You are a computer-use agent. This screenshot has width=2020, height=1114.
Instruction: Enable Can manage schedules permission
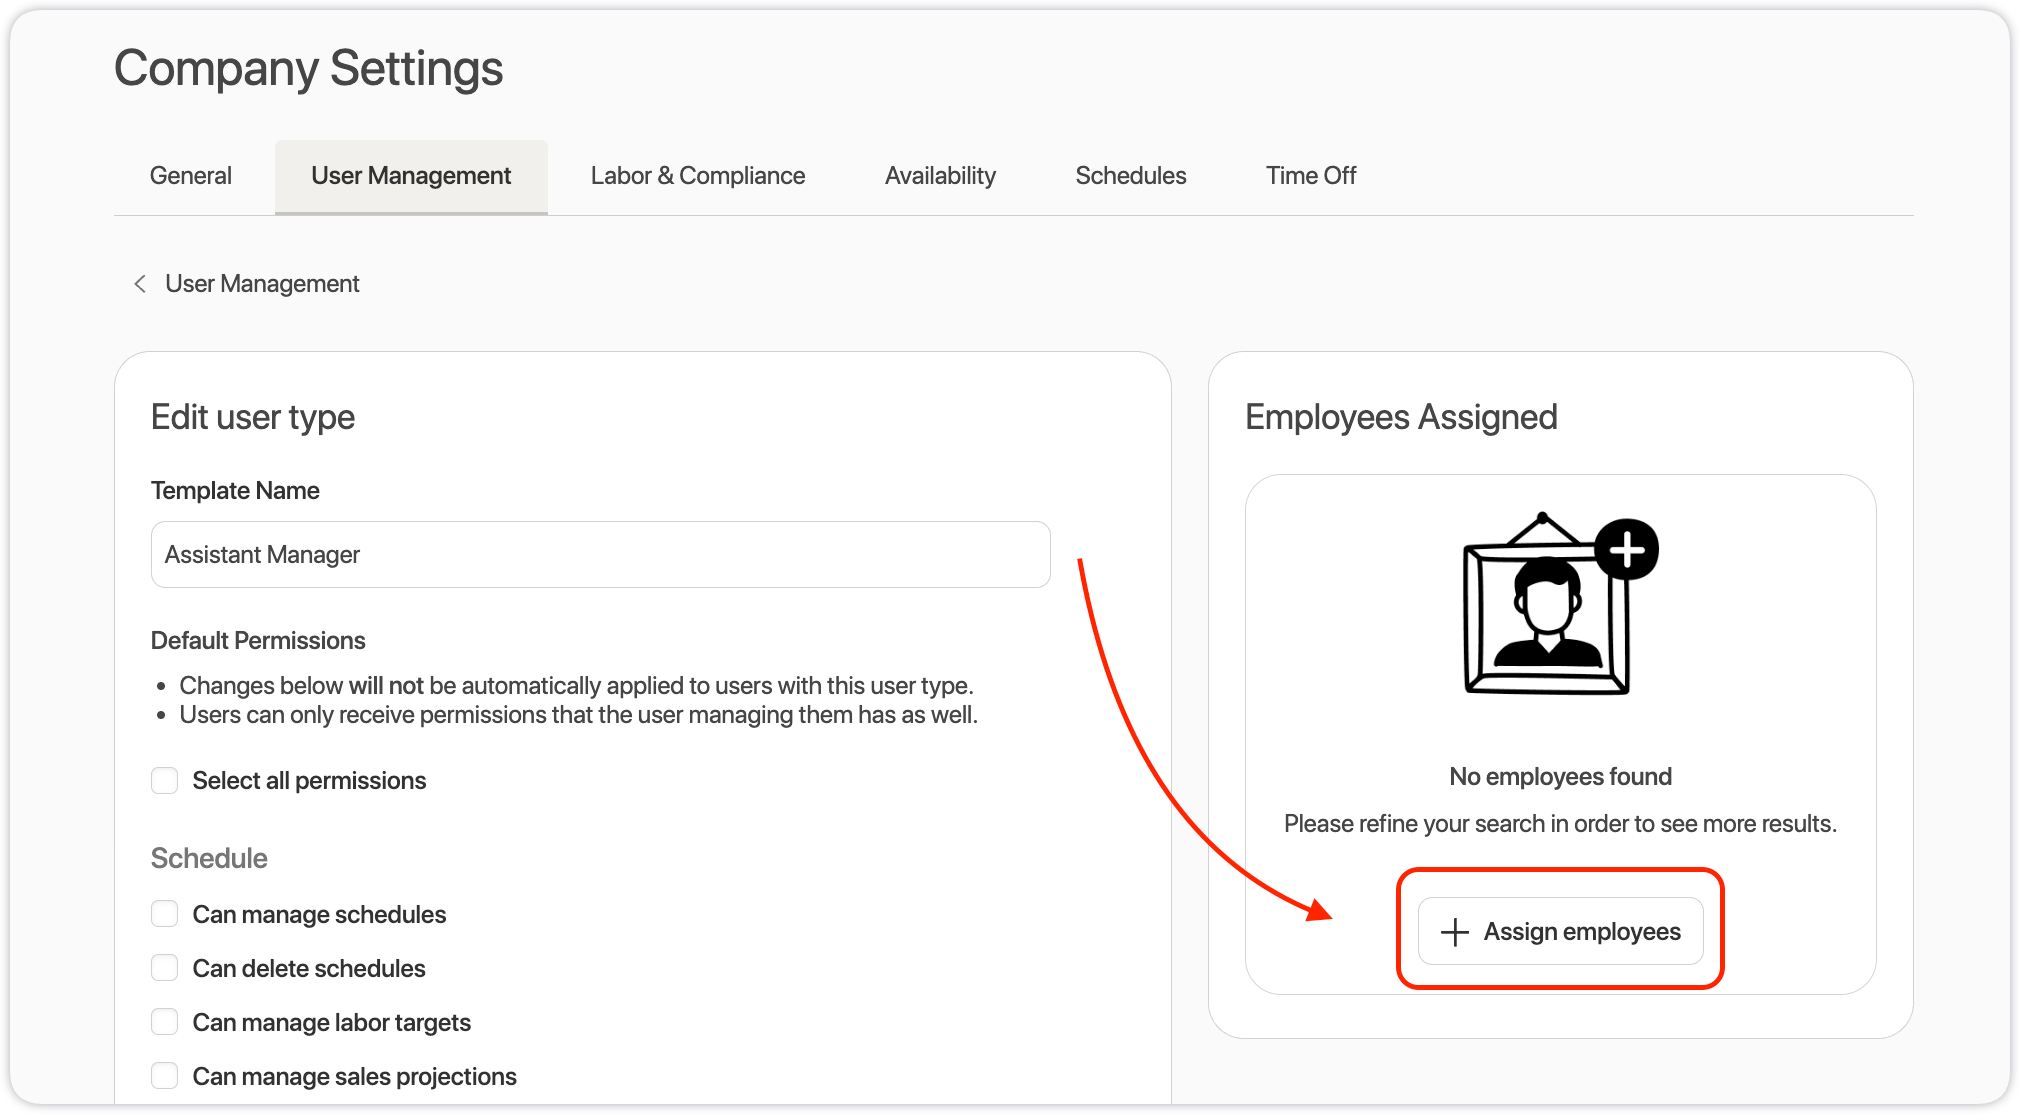click(x=165, y=914)
